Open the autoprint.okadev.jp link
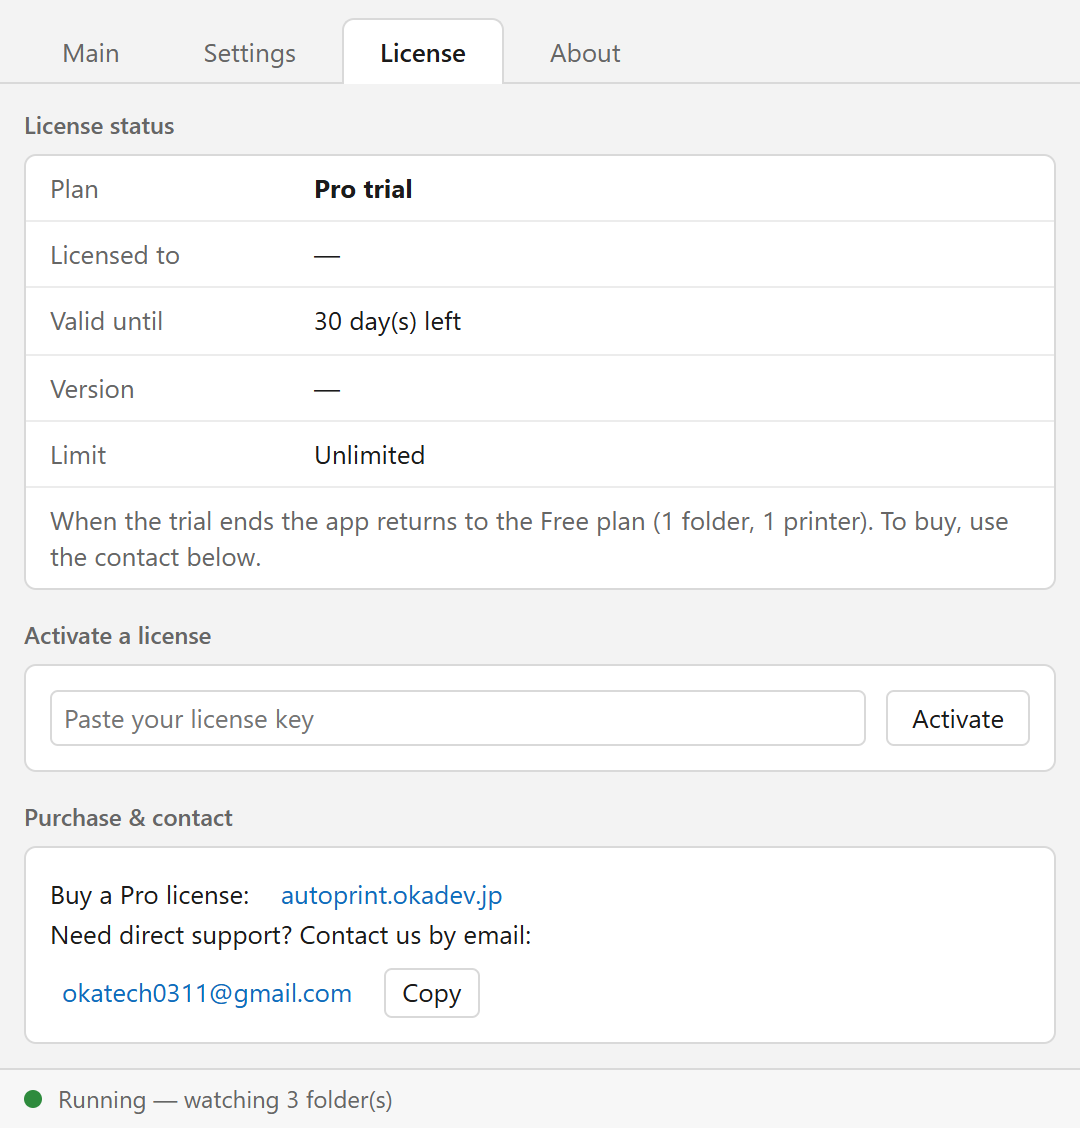 391,896
